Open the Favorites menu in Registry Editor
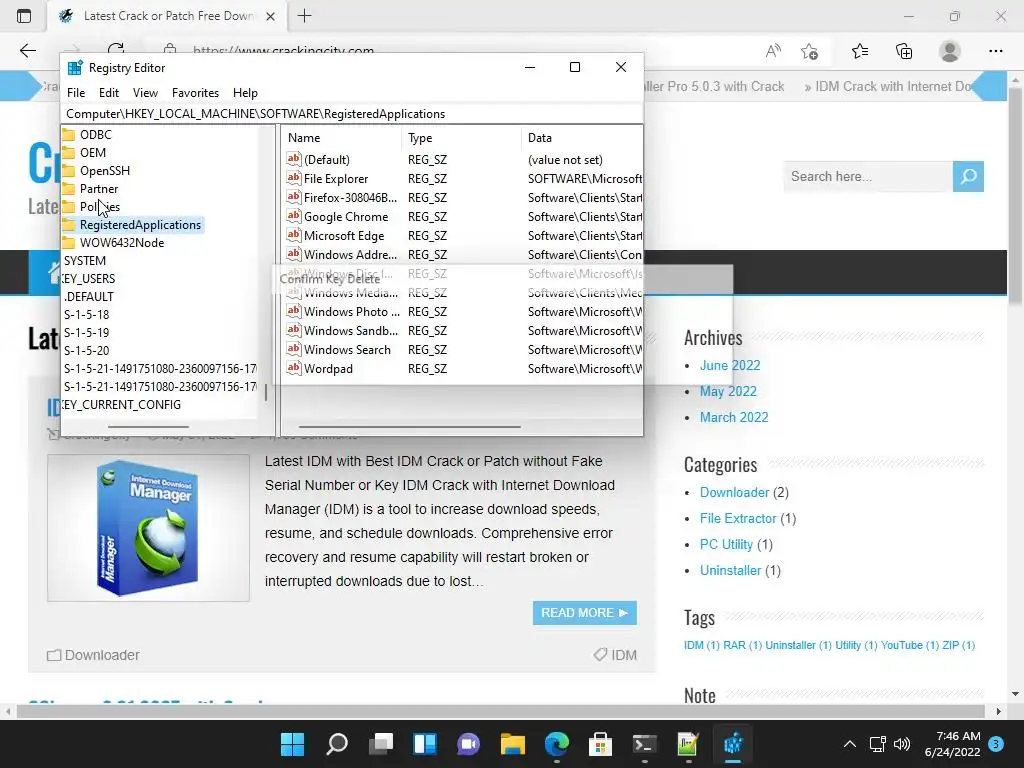 195,93
